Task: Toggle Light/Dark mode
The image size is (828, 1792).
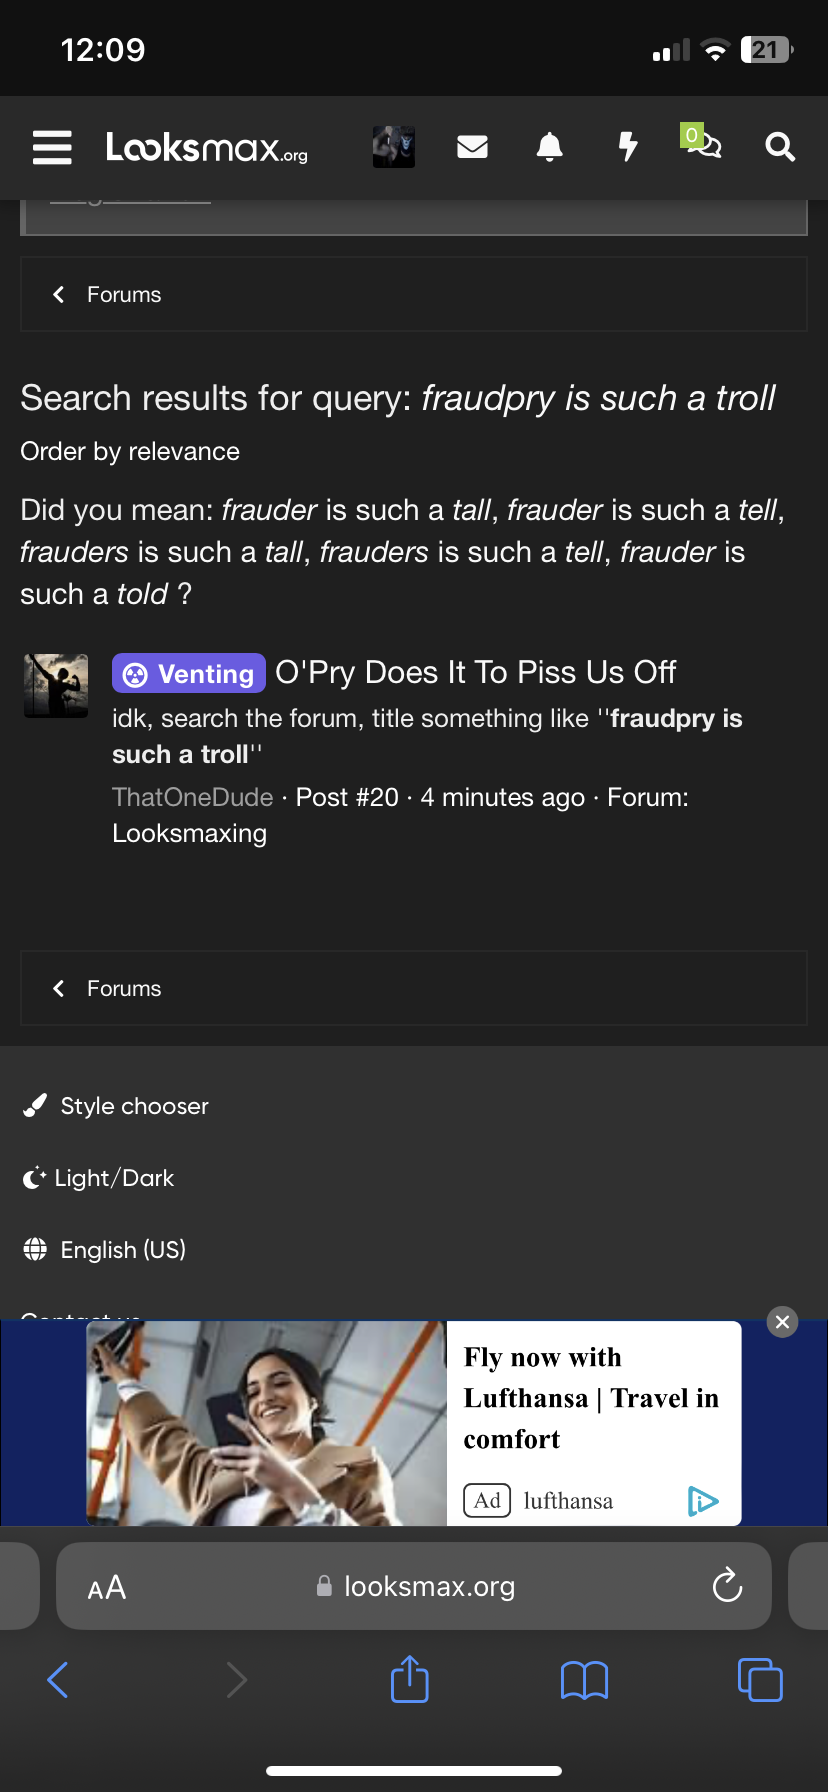Action: [114, 1178]
